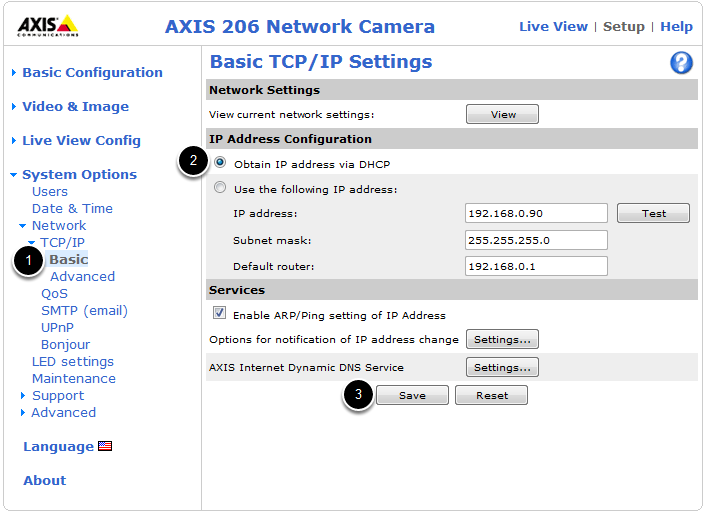Open Live View from top navigation
This screenshot has height=514, width=705.
coord(553,27)
